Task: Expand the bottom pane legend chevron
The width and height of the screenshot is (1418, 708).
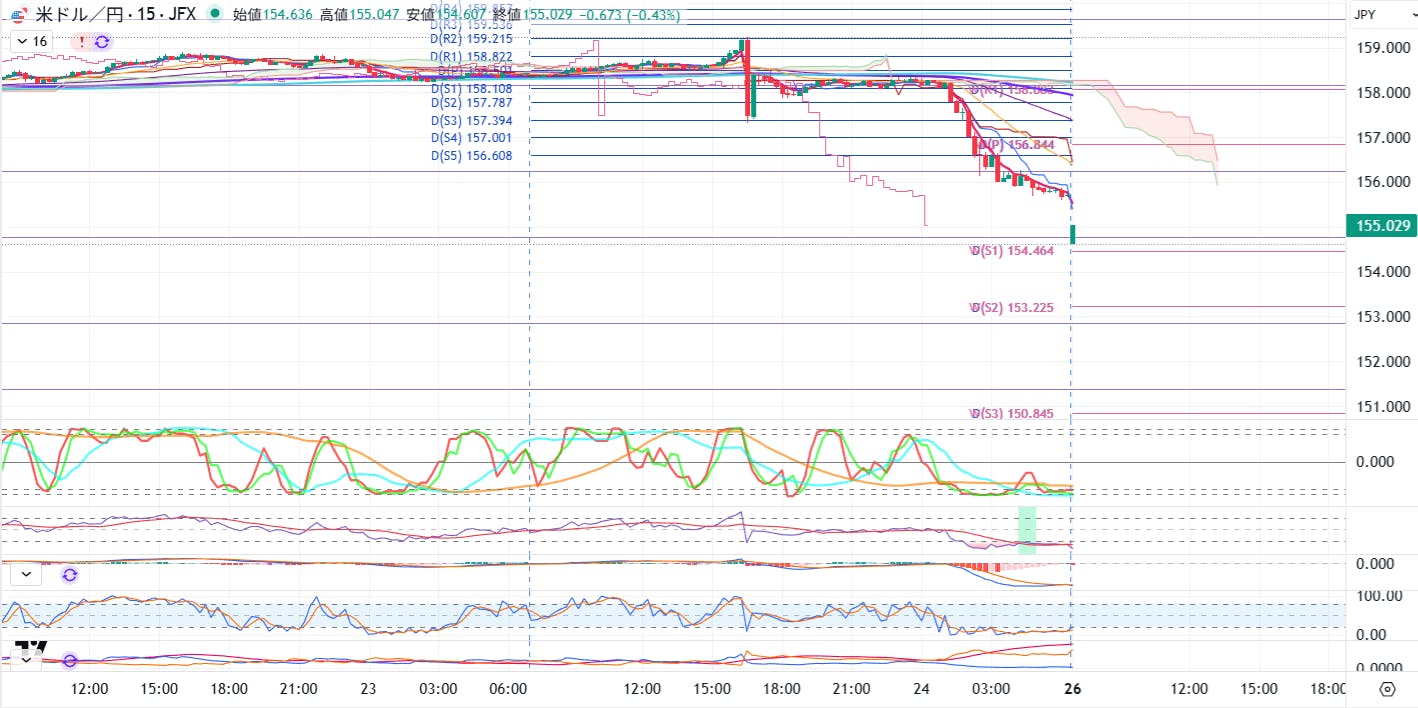Action: click(24, 661)
